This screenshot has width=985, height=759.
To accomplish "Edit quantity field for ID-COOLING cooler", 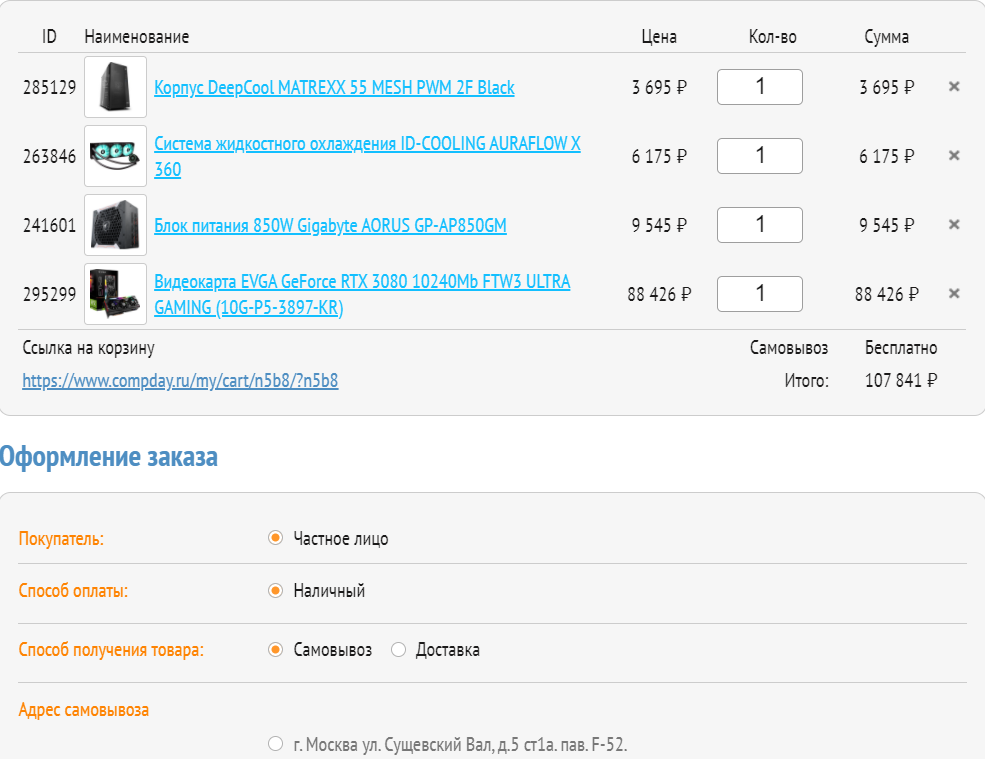I will 759,156.
